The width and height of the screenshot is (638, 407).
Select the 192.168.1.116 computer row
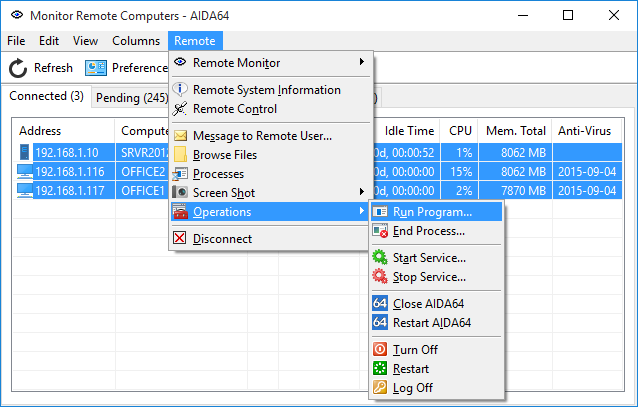[x=66, y=171]
